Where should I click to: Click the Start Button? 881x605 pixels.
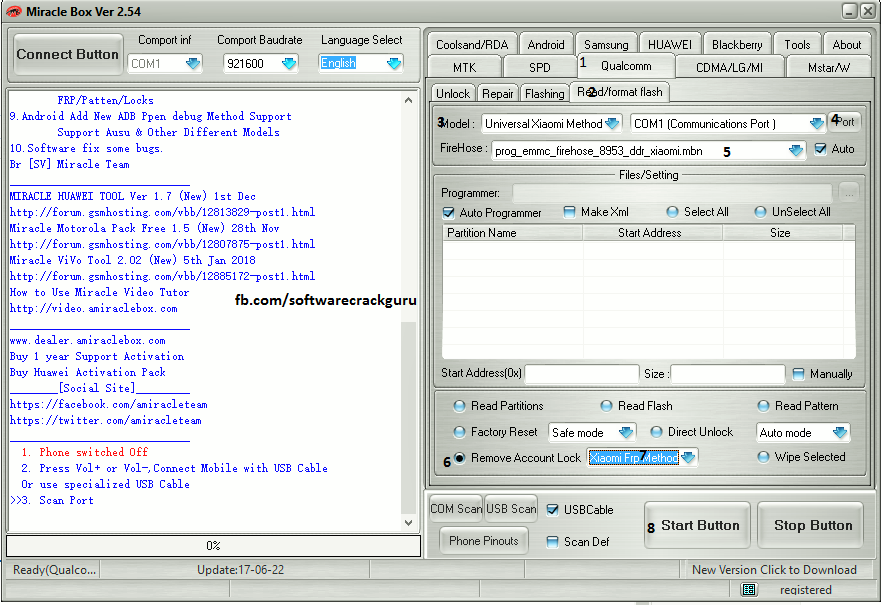pyautogui.click(x=697, y=525)
